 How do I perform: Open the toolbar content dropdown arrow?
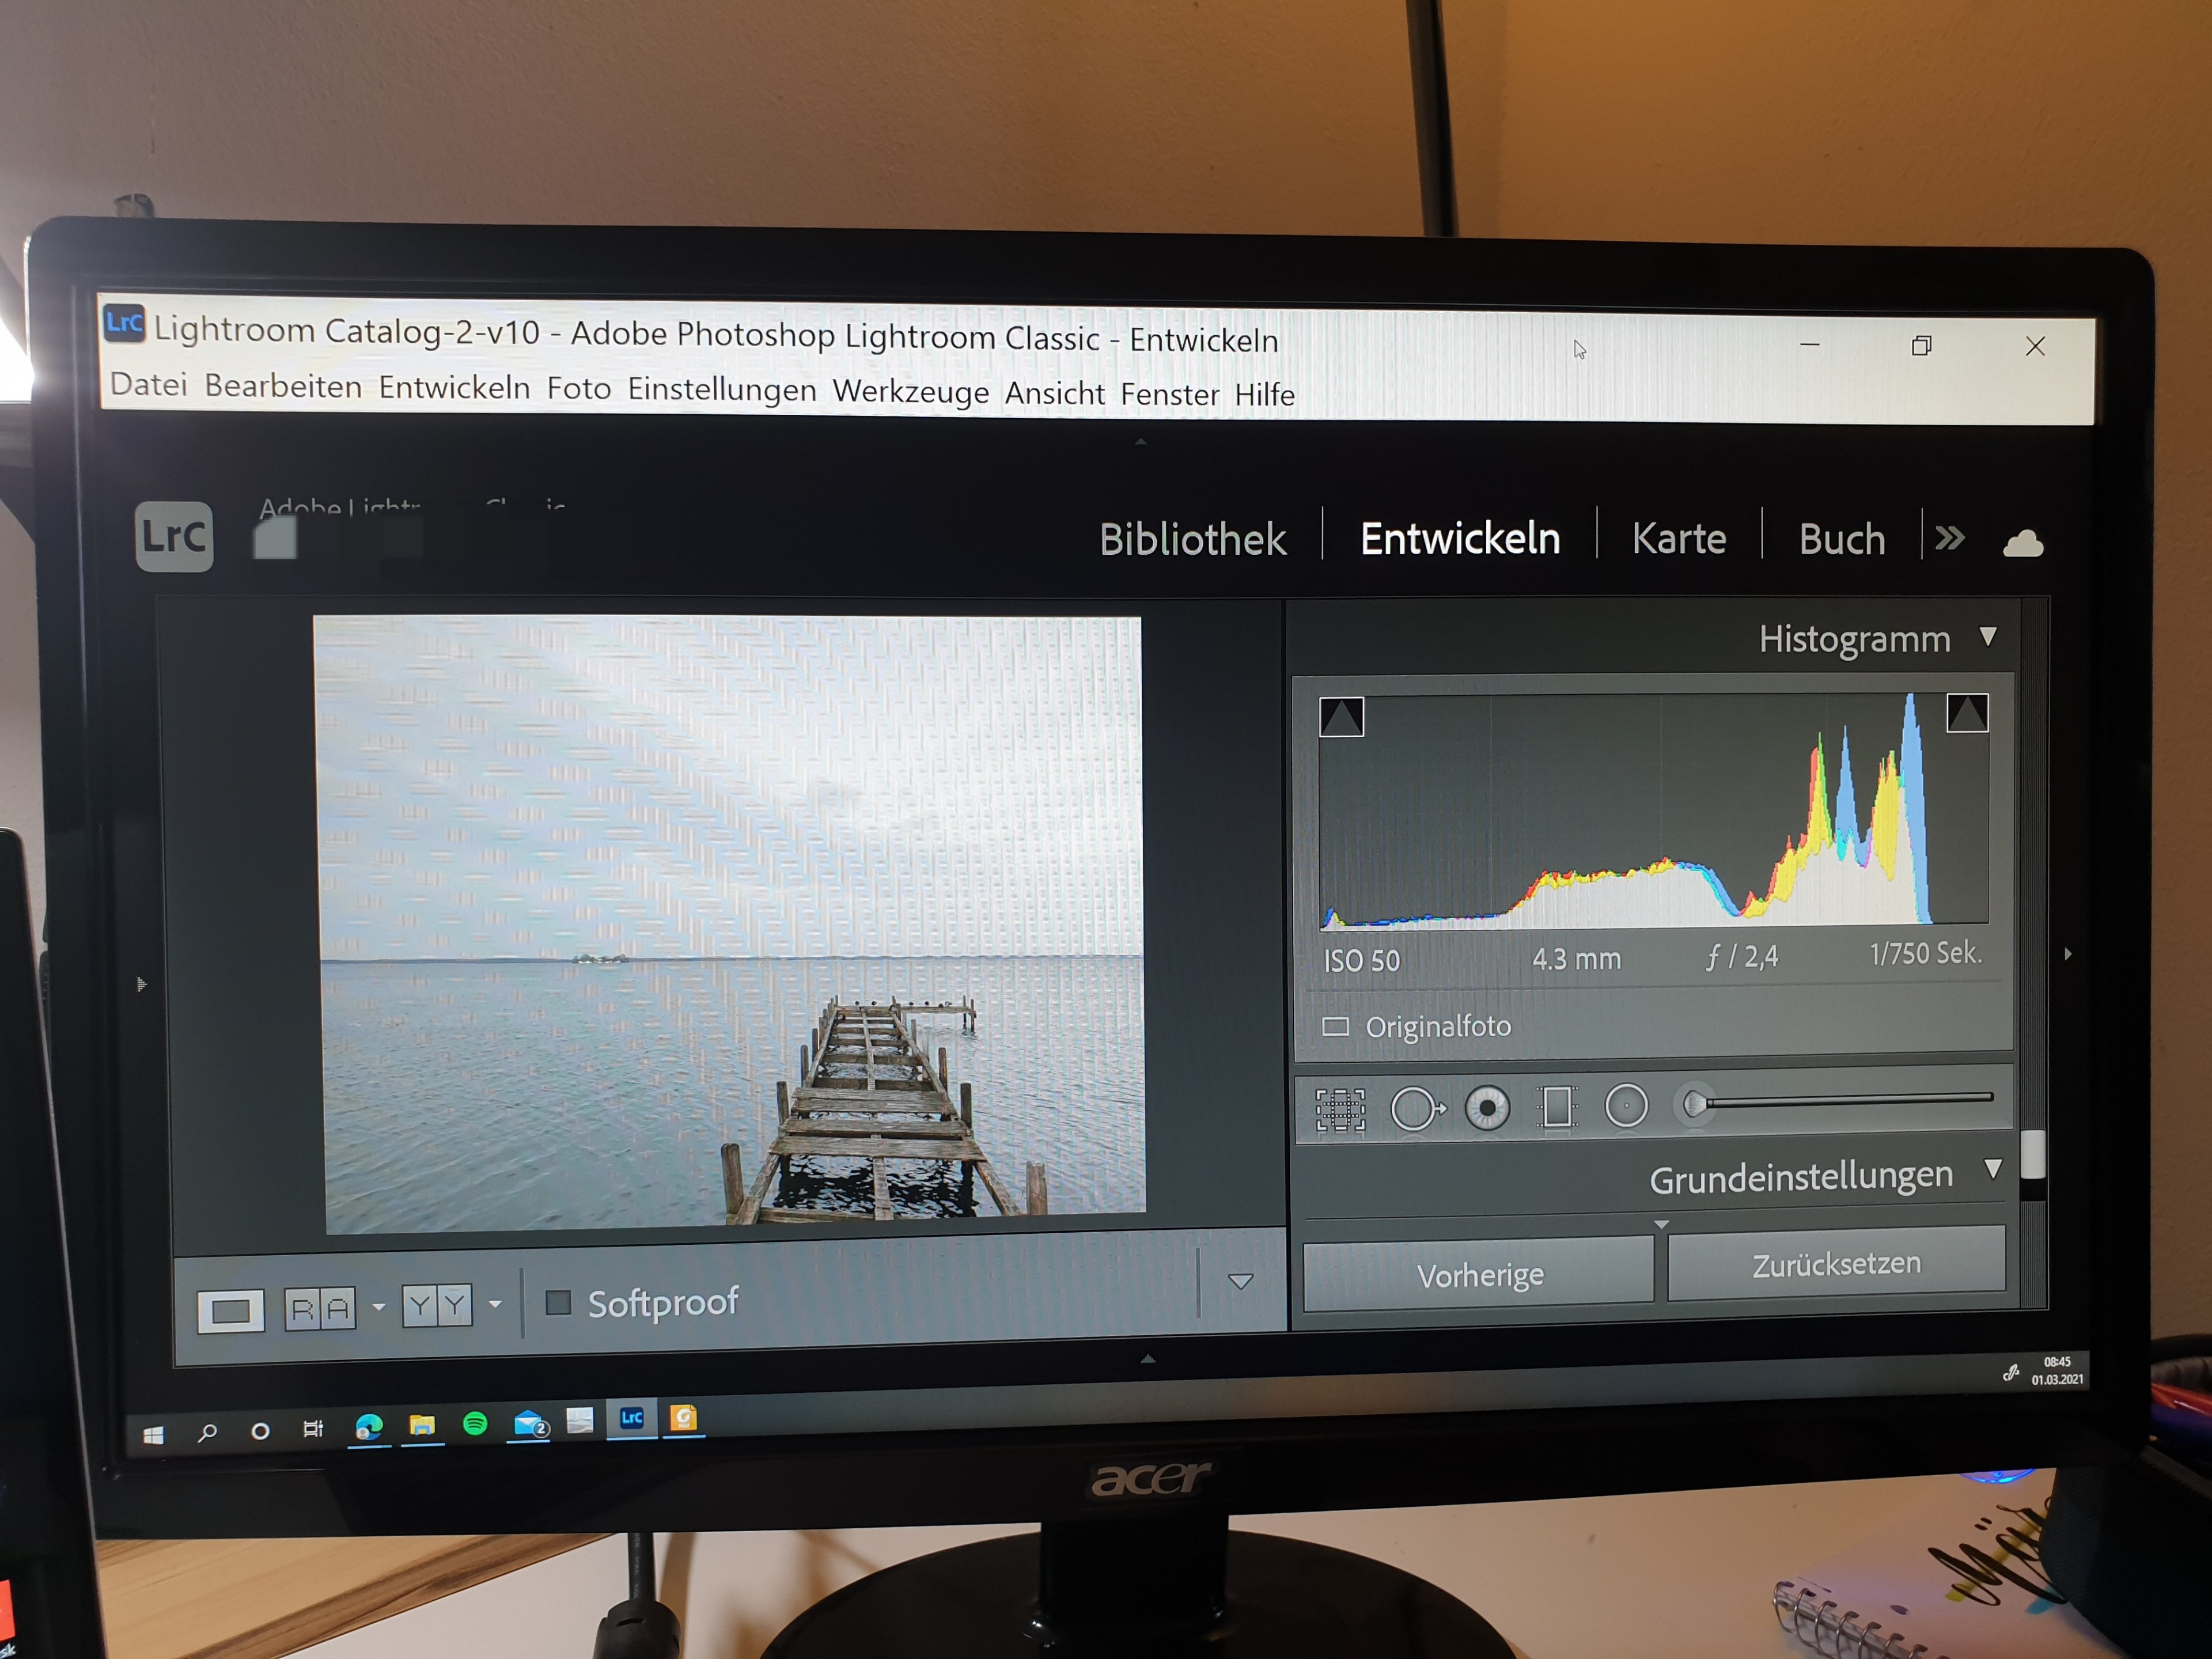pyautogui.click(x=1240, y=1282)
